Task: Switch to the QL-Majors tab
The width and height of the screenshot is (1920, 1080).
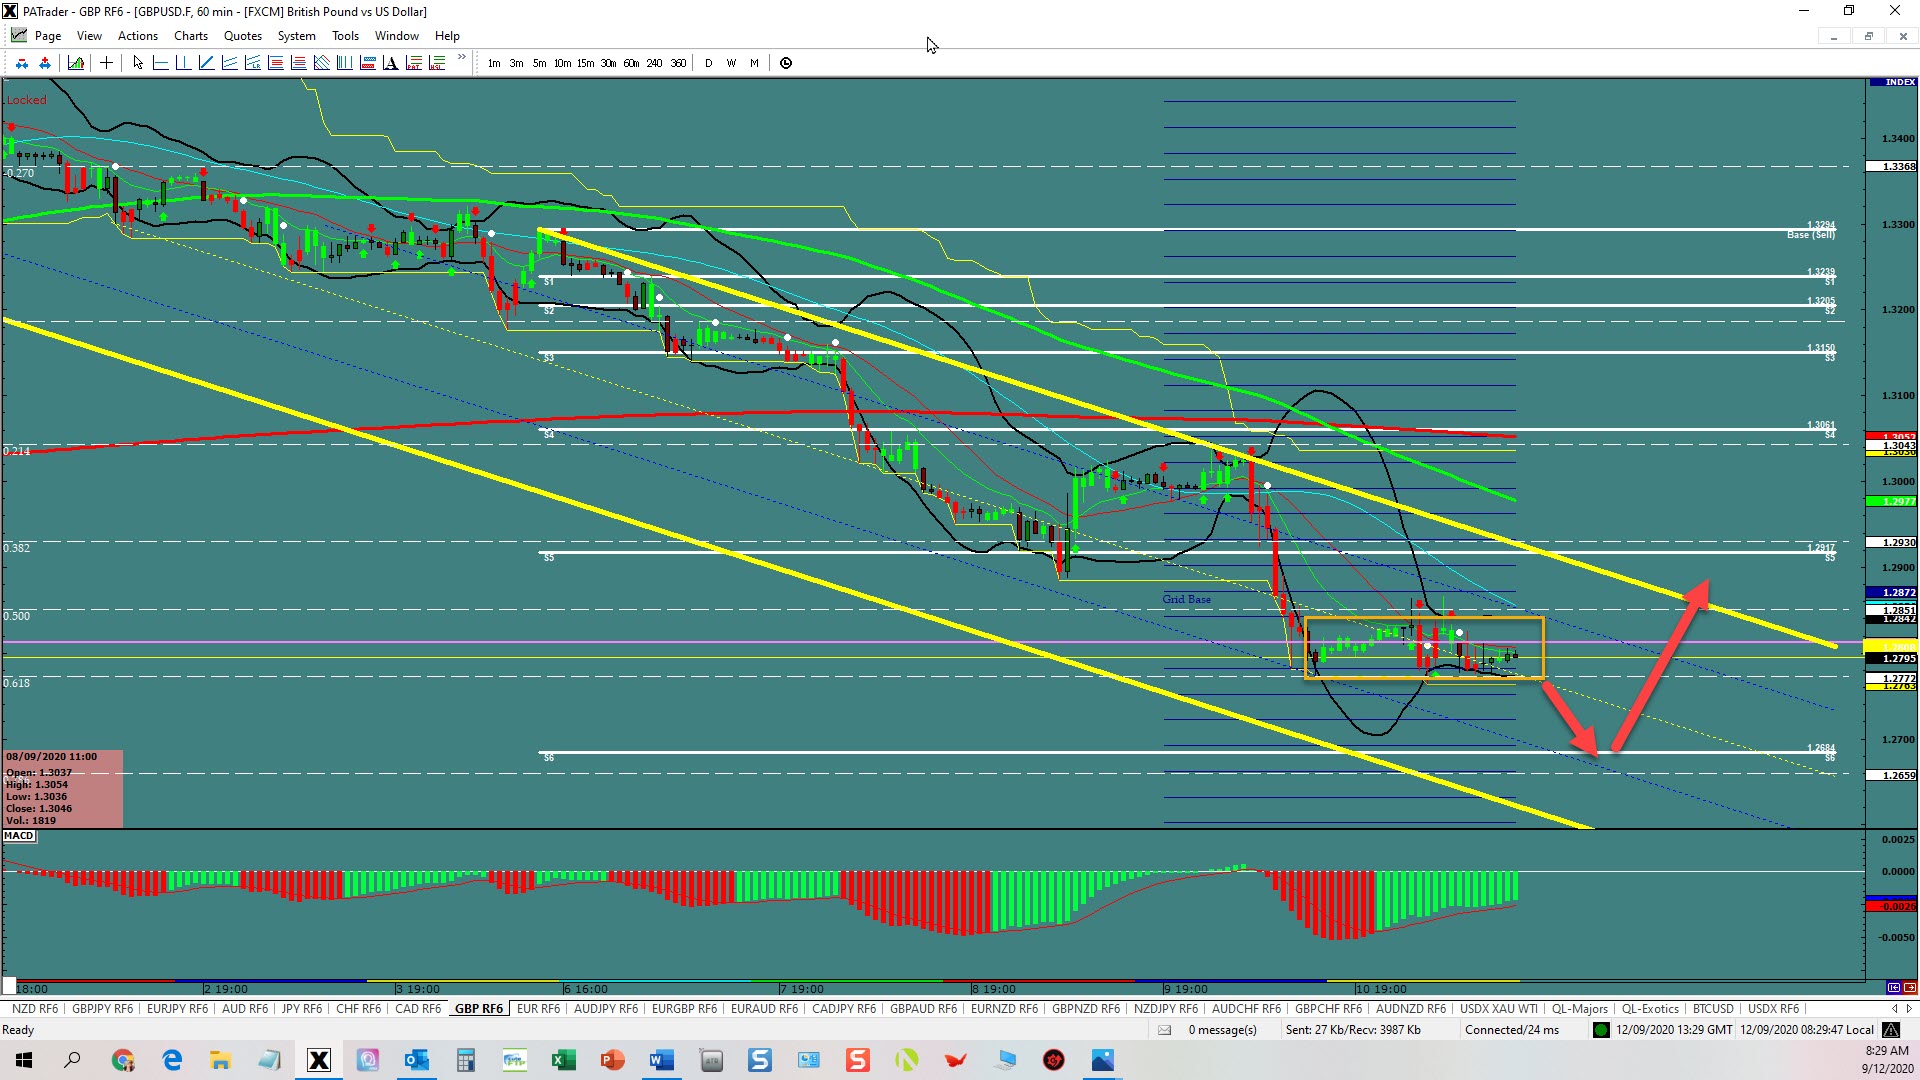Action: 1580,1009
